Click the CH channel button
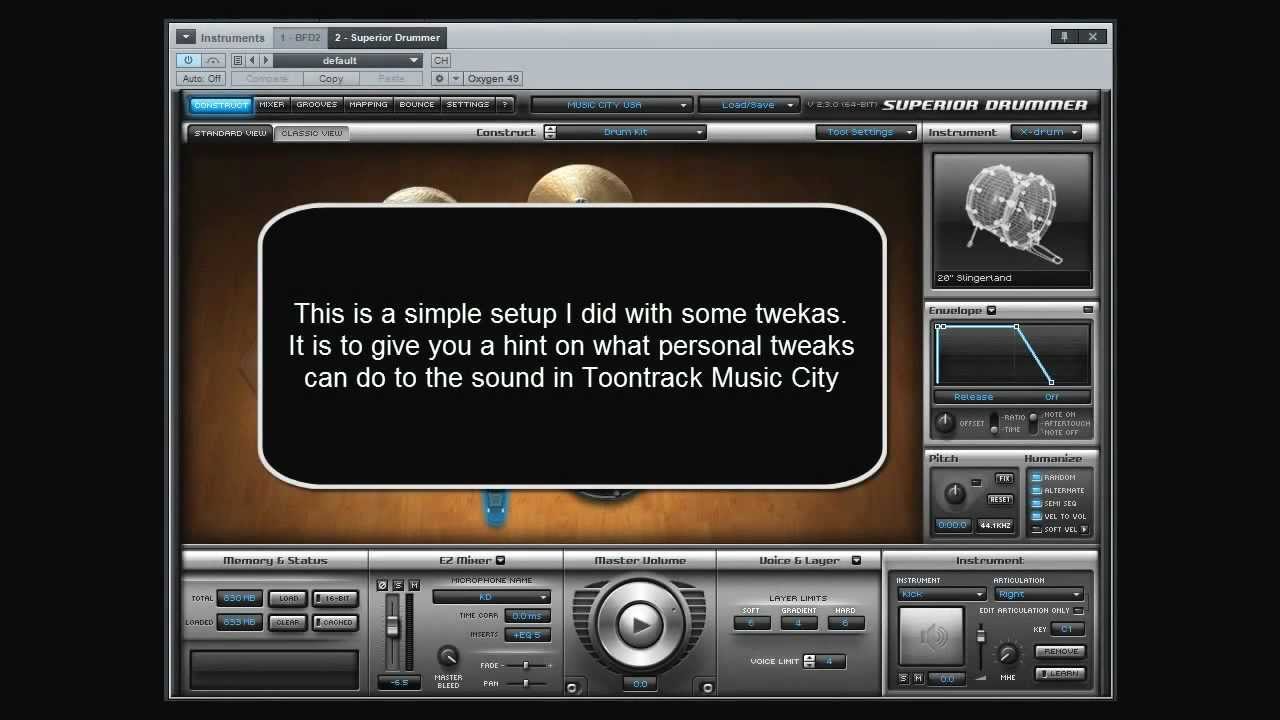Viewport: 1280px width, 720px height. coord(441,60)
